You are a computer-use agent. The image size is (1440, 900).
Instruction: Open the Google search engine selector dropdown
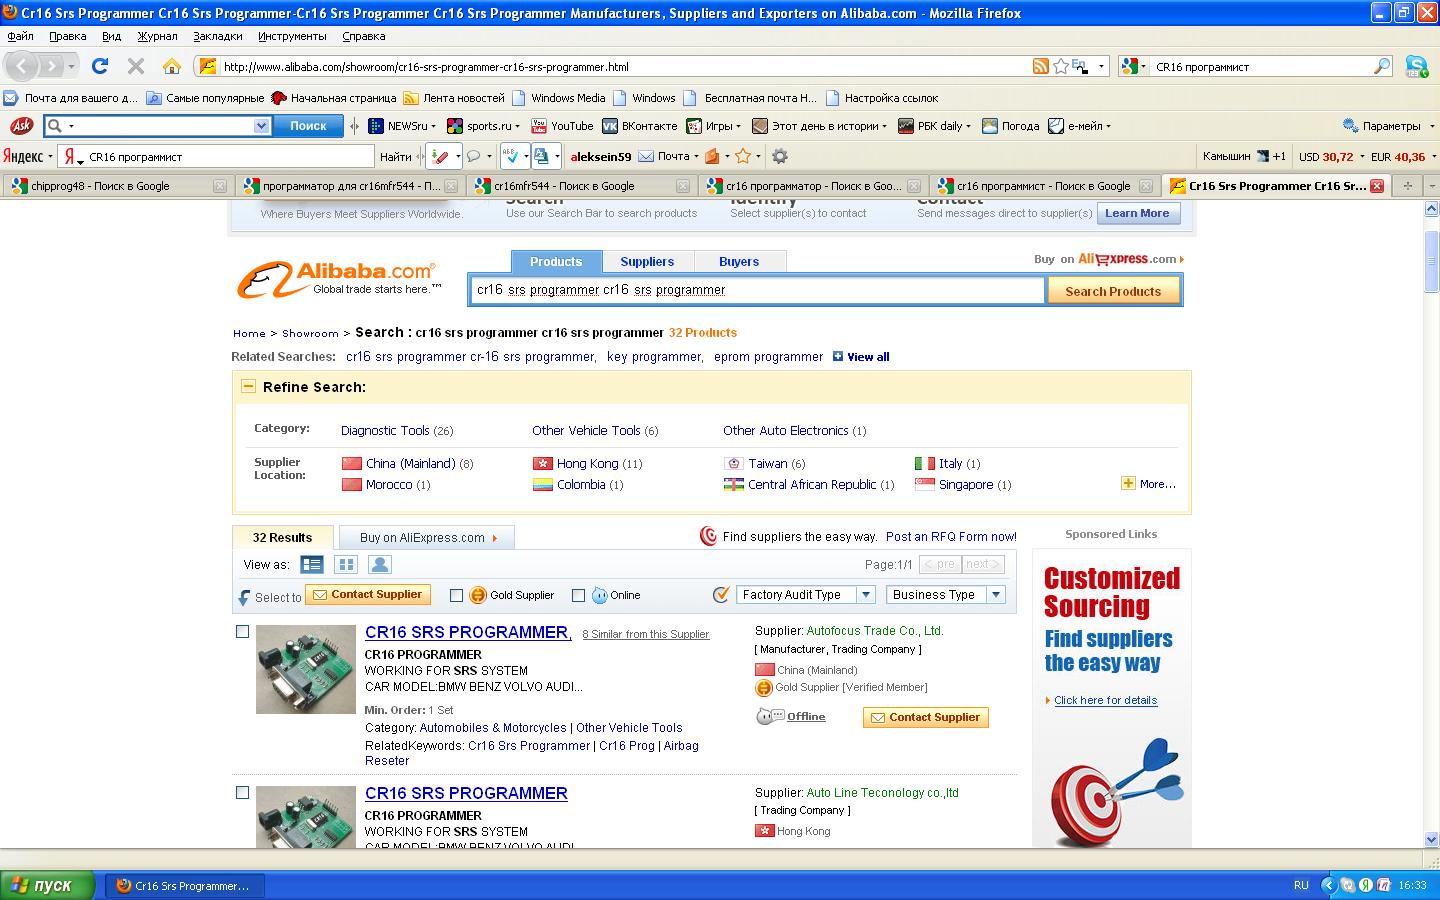click(1134, 66)
